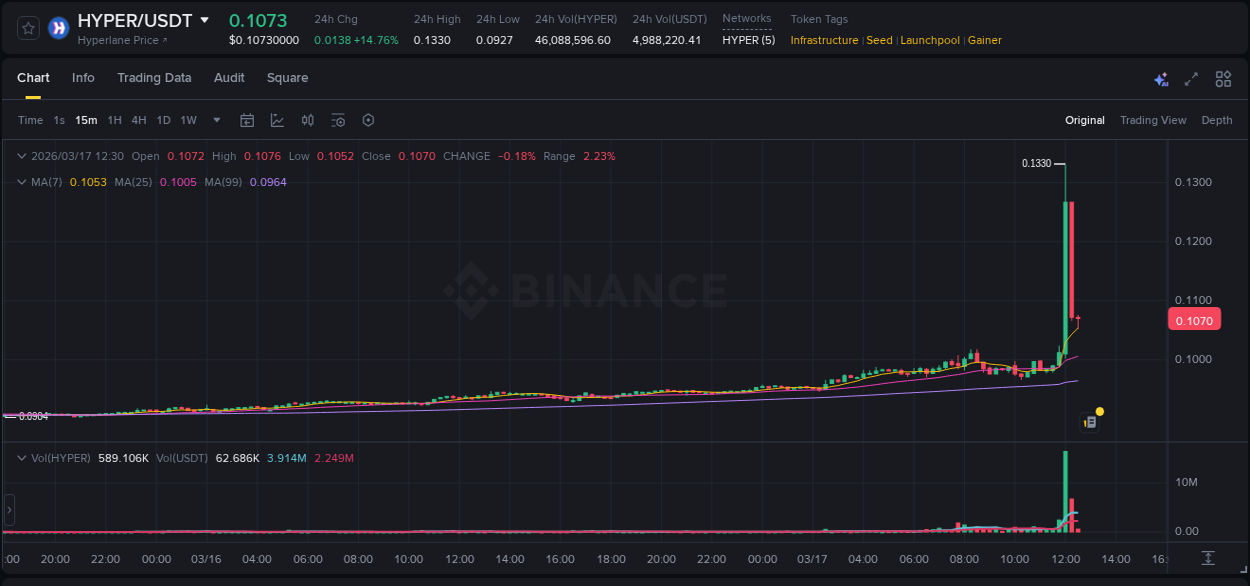Launch the Binance AI assistant icon
This screenshot has width=1250, height=586.
tap(1161, 78)
